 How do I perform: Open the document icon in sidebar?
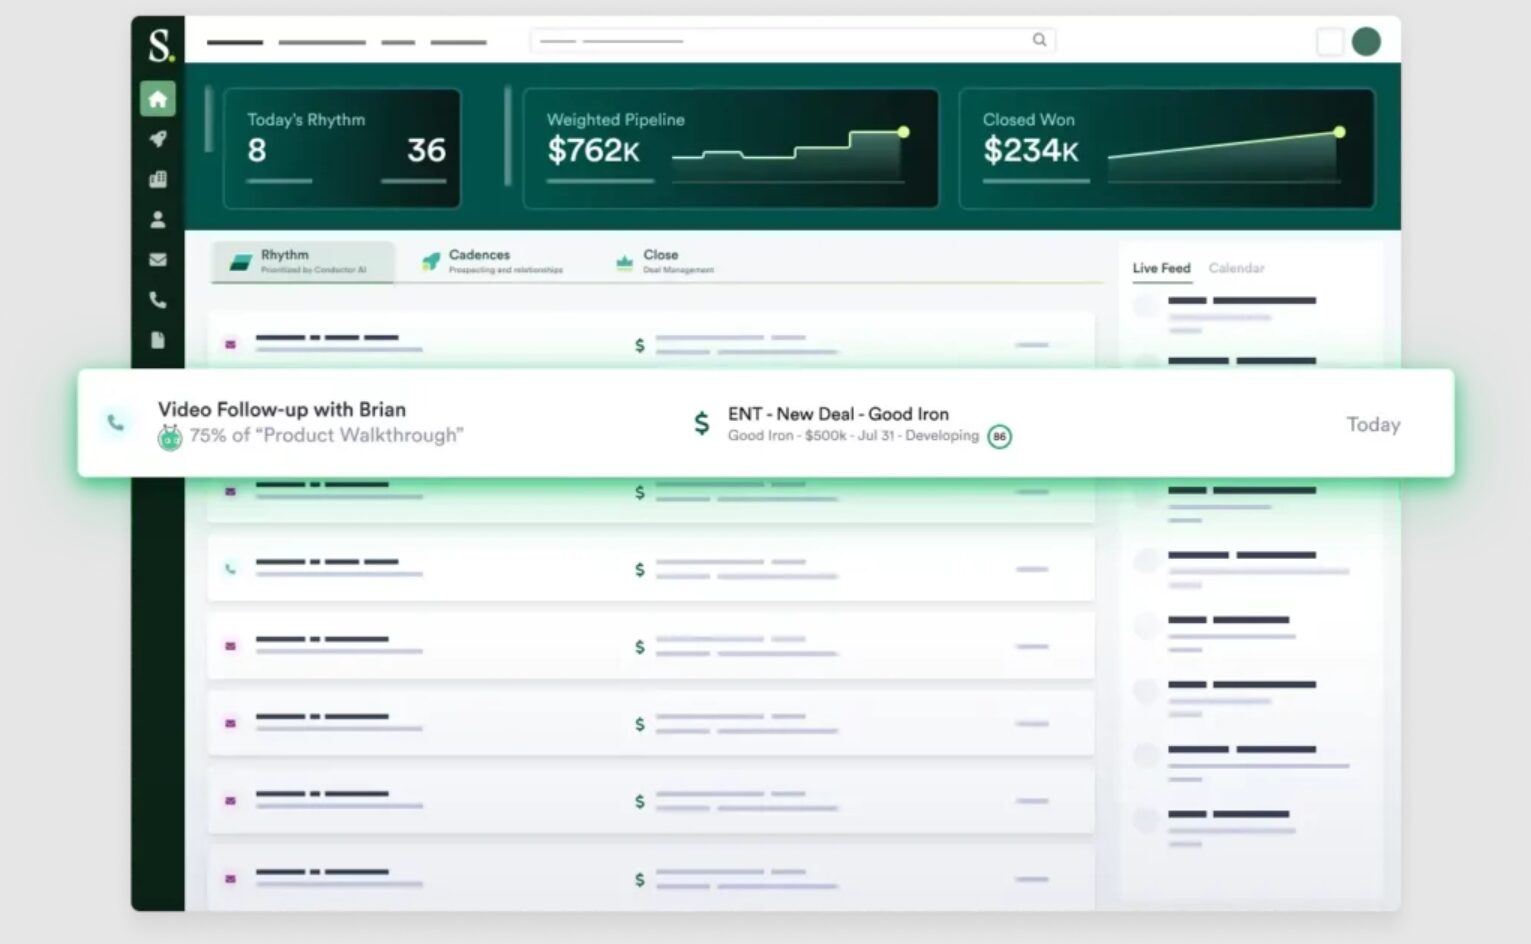click(158, 340)
